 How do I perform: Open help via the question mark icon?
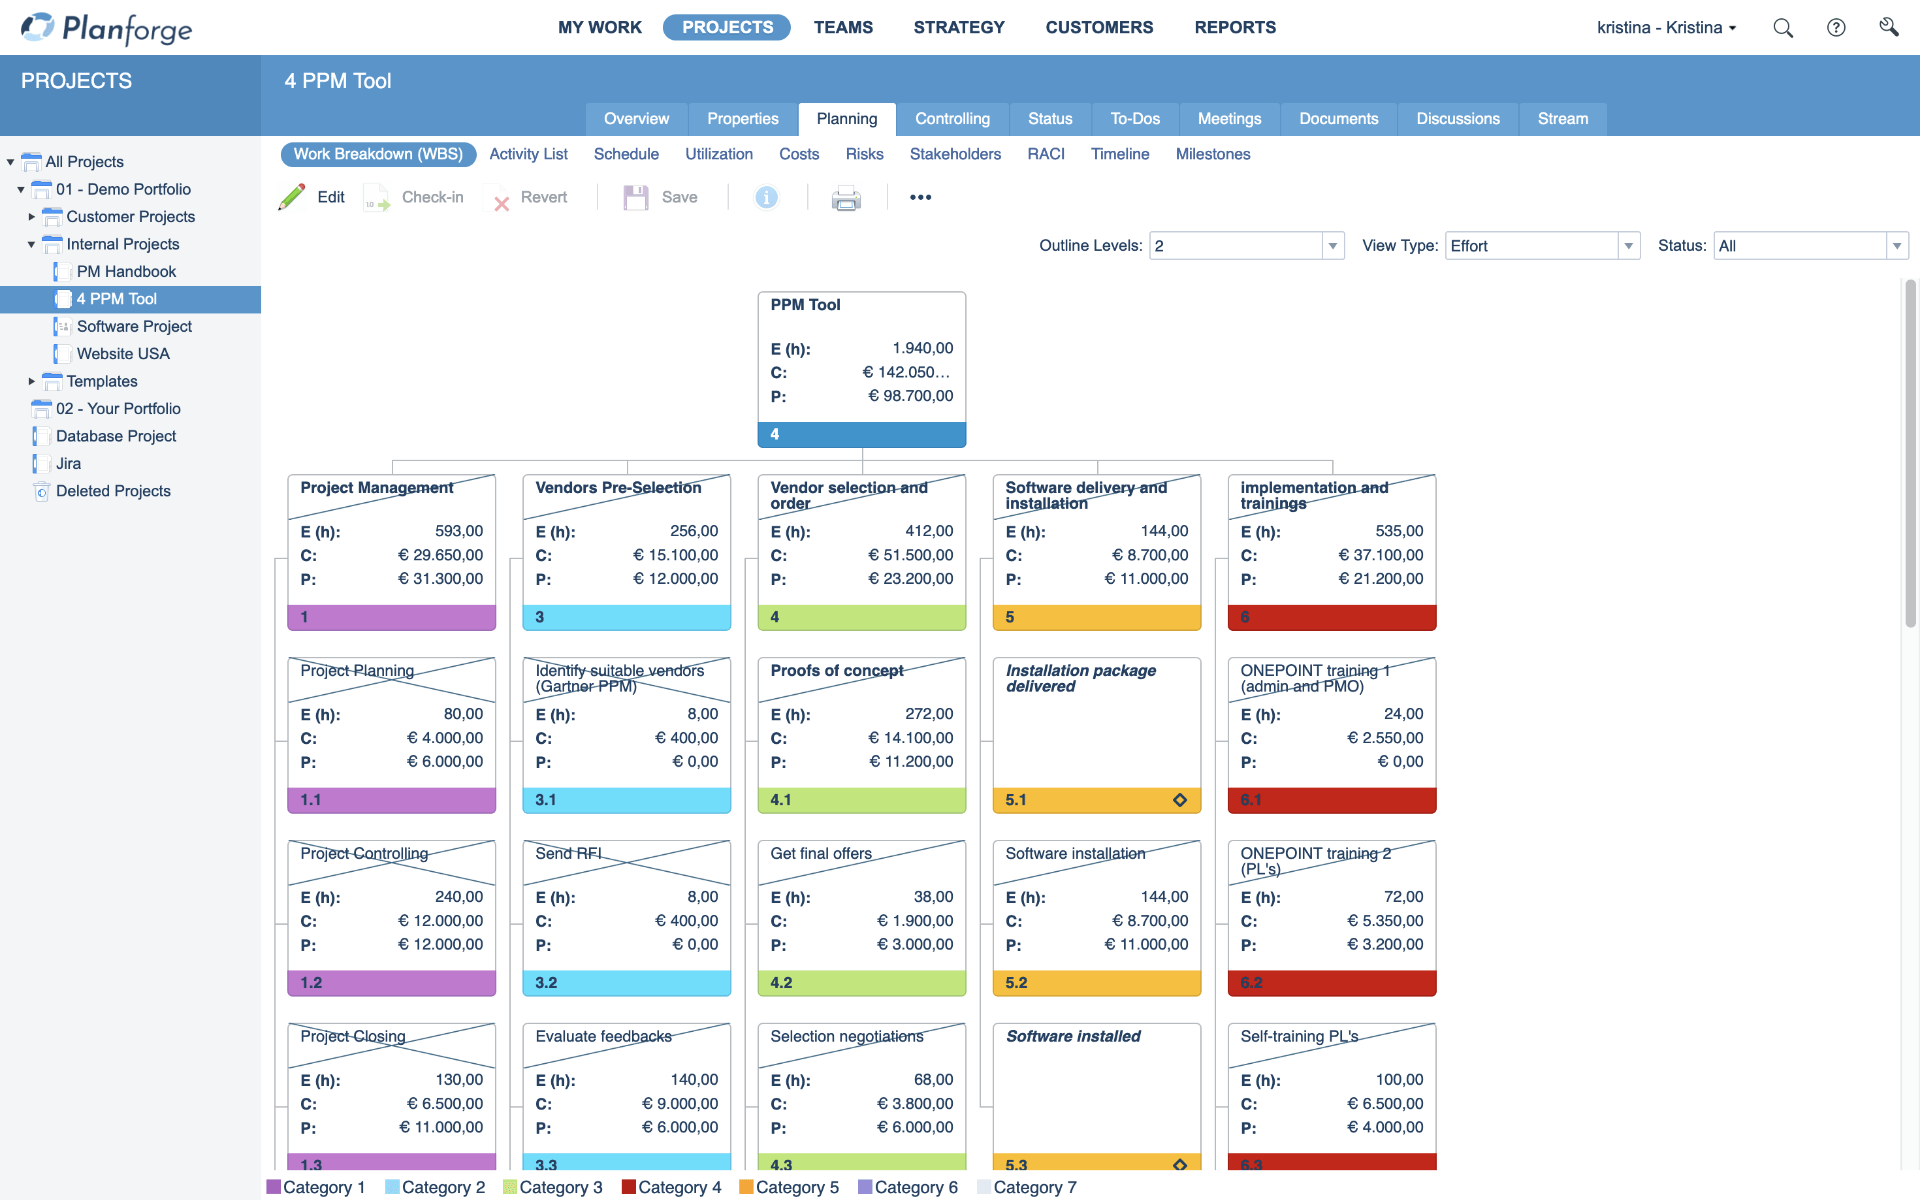[x=1837, y=27]
